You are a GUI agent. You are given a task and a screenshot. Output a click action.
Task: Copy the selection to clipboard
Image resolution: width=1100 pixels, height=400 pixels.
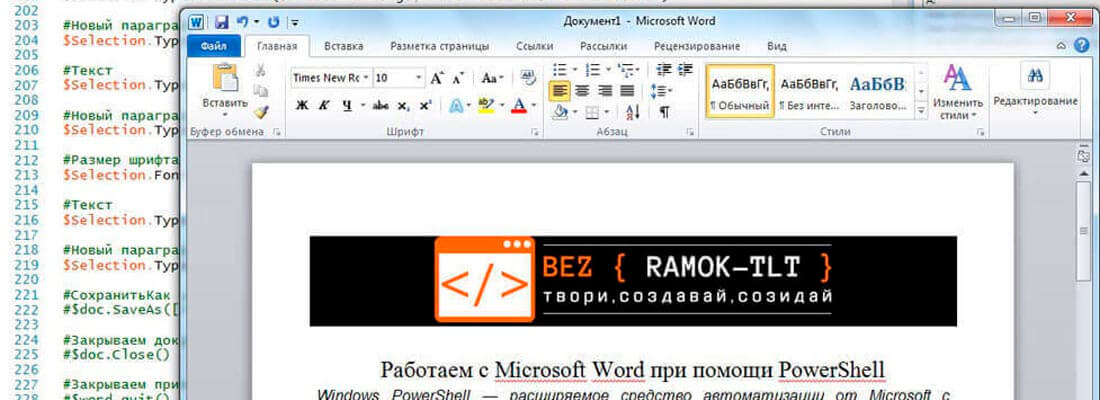tap(261, 91)
